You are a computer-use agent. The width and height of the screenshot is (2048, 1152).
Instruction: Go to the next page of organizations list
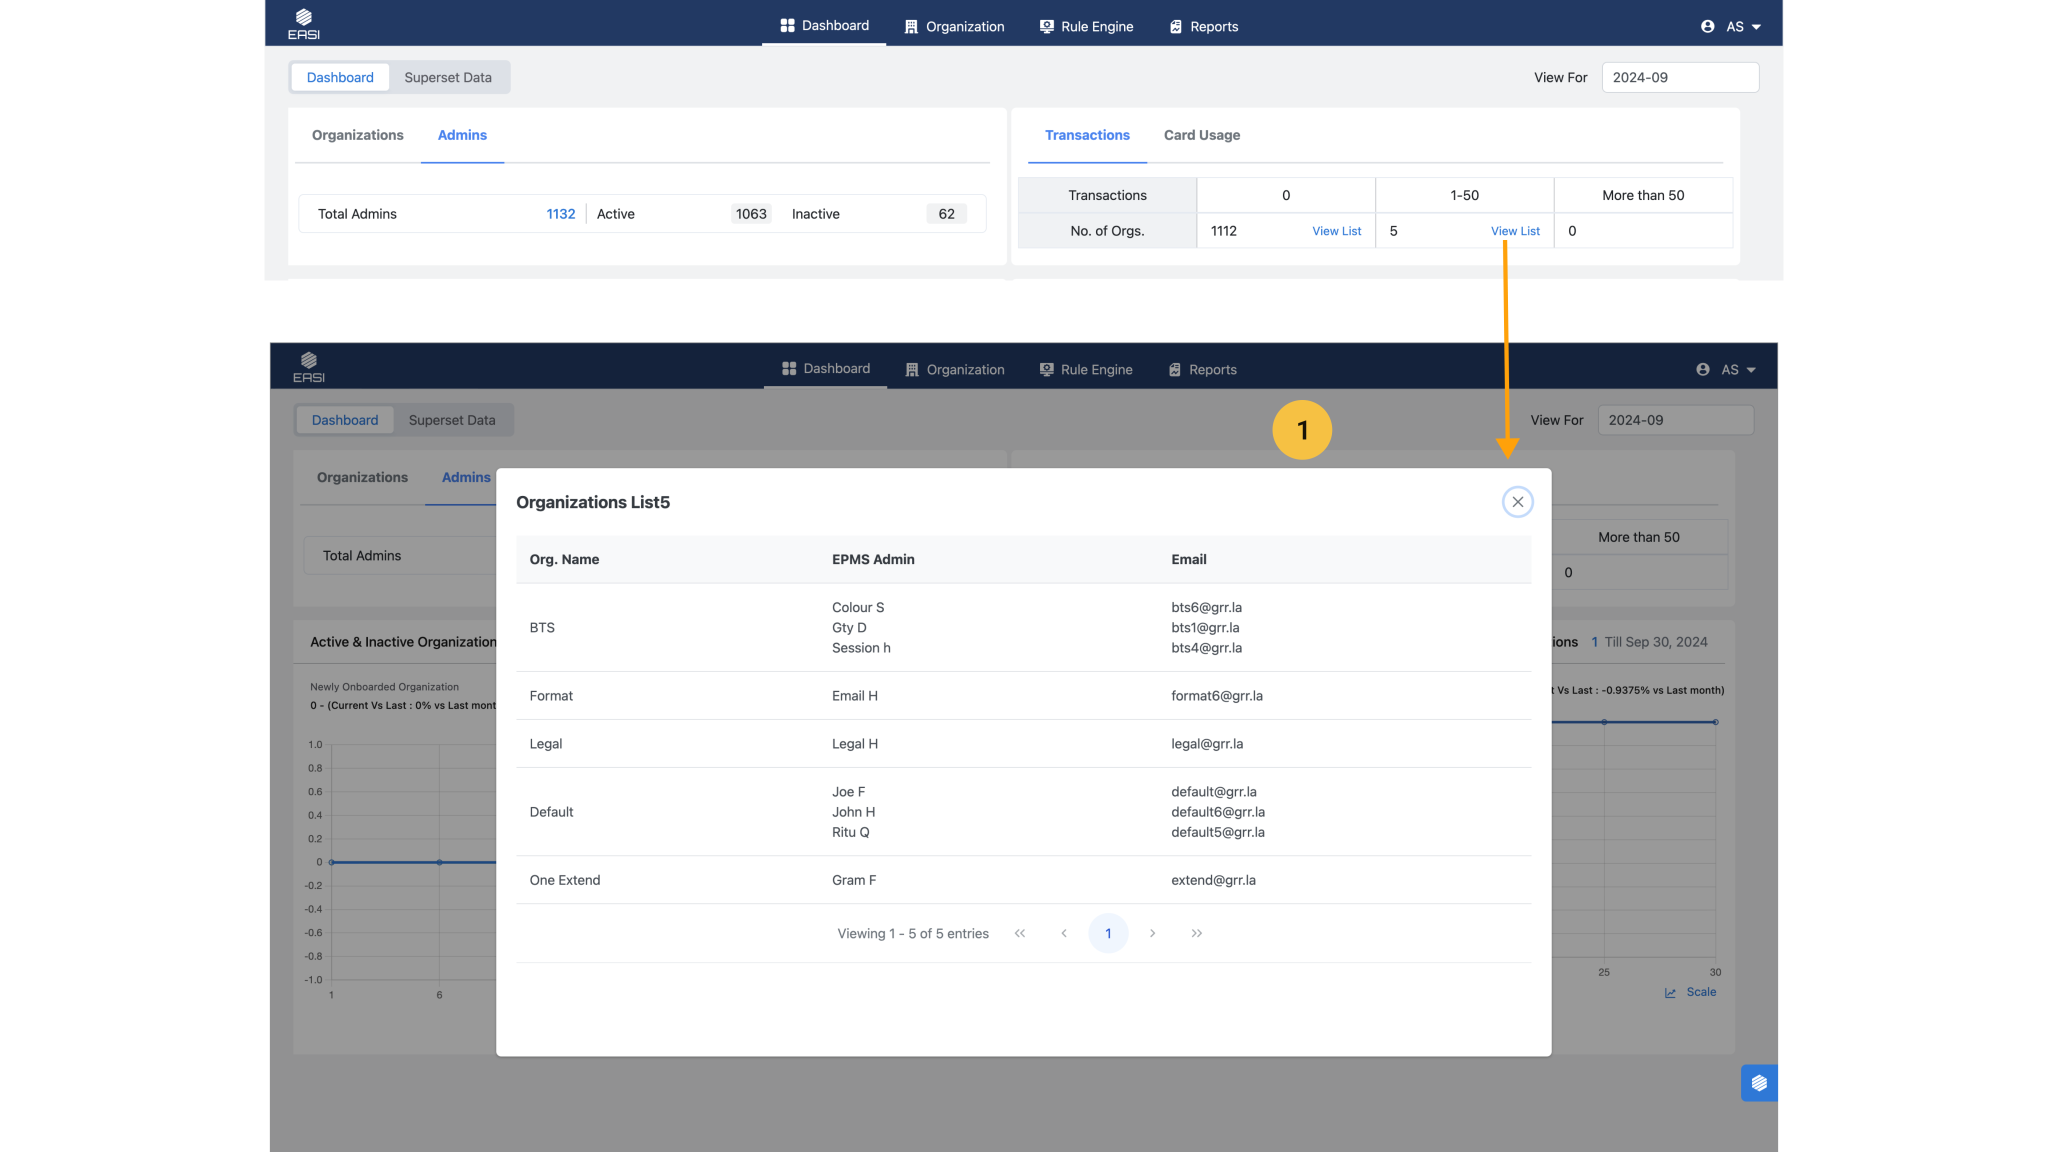coord(1152,933)
